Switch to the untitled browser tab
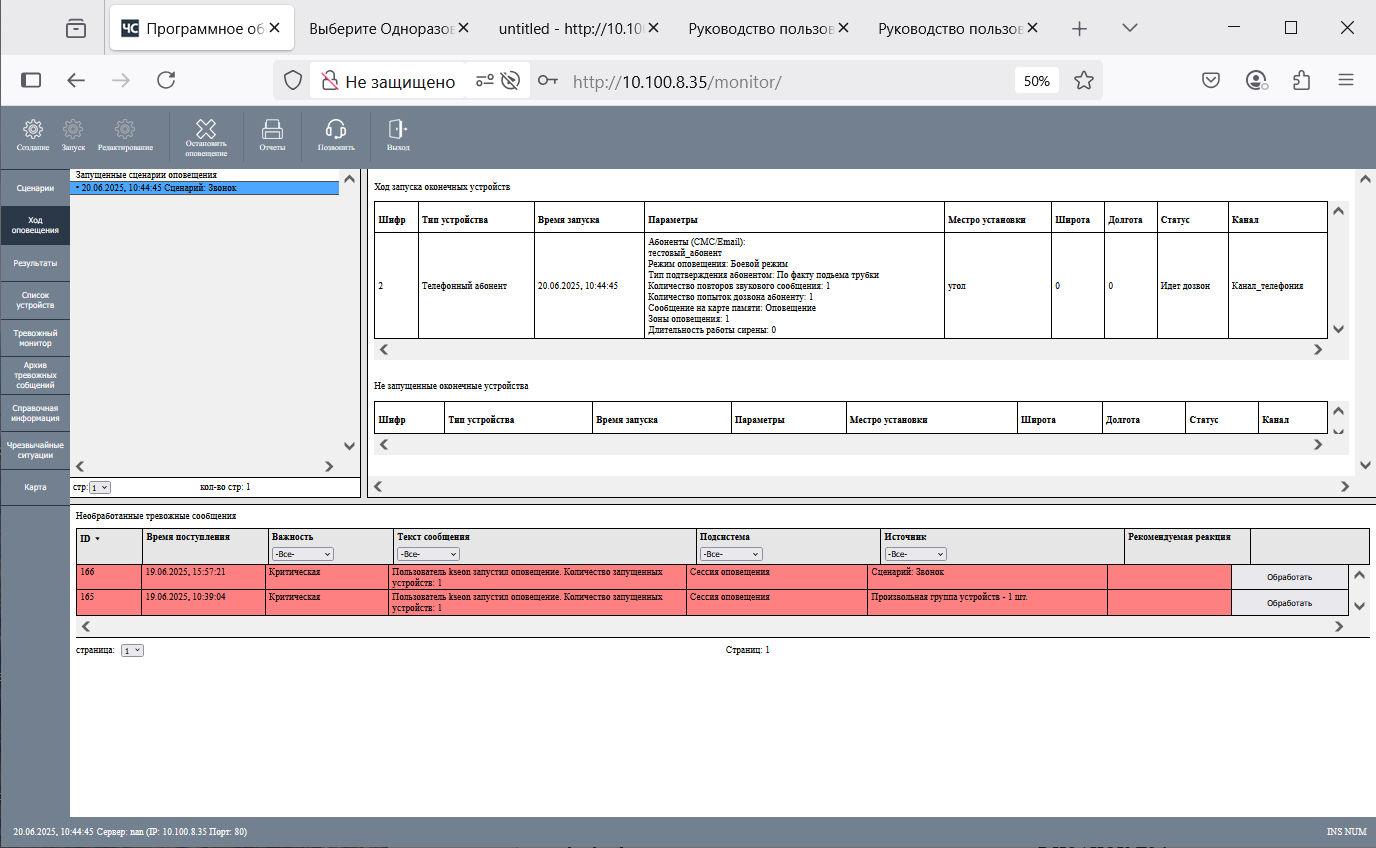This screenshot has width=1376, height=848. [577, 28]
